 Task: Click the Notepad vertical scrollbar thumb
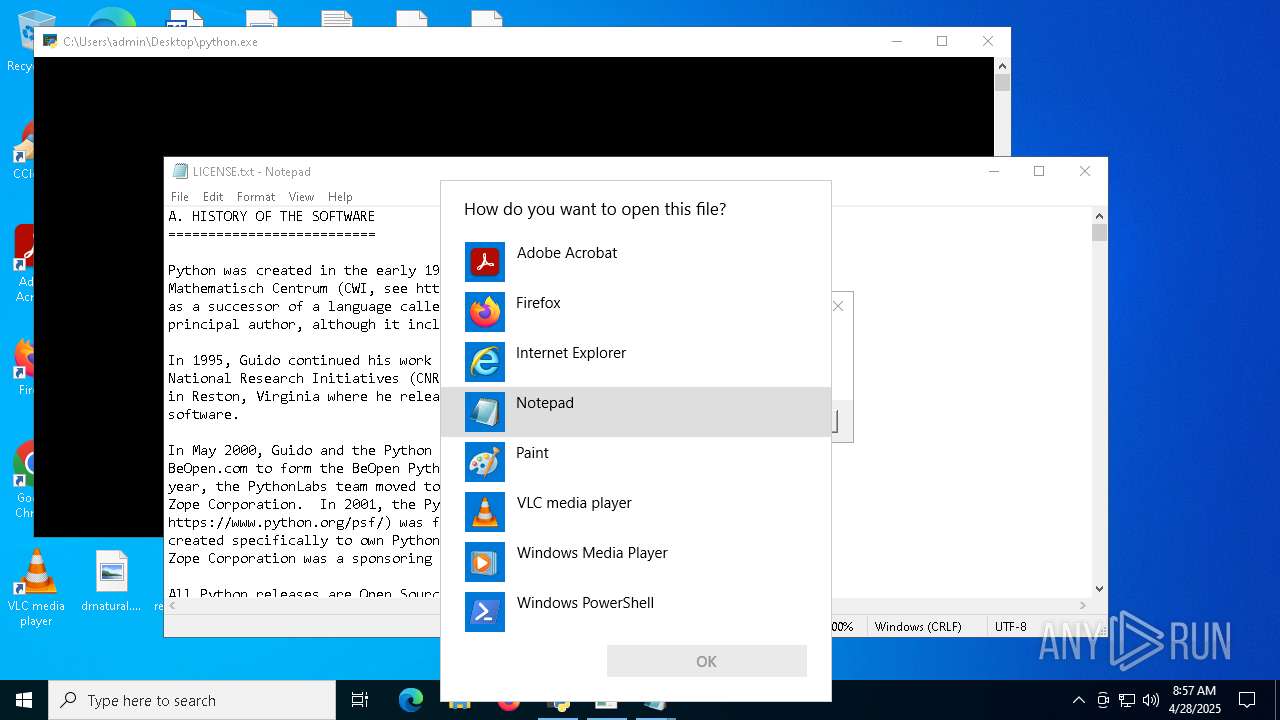point(1099,232)
